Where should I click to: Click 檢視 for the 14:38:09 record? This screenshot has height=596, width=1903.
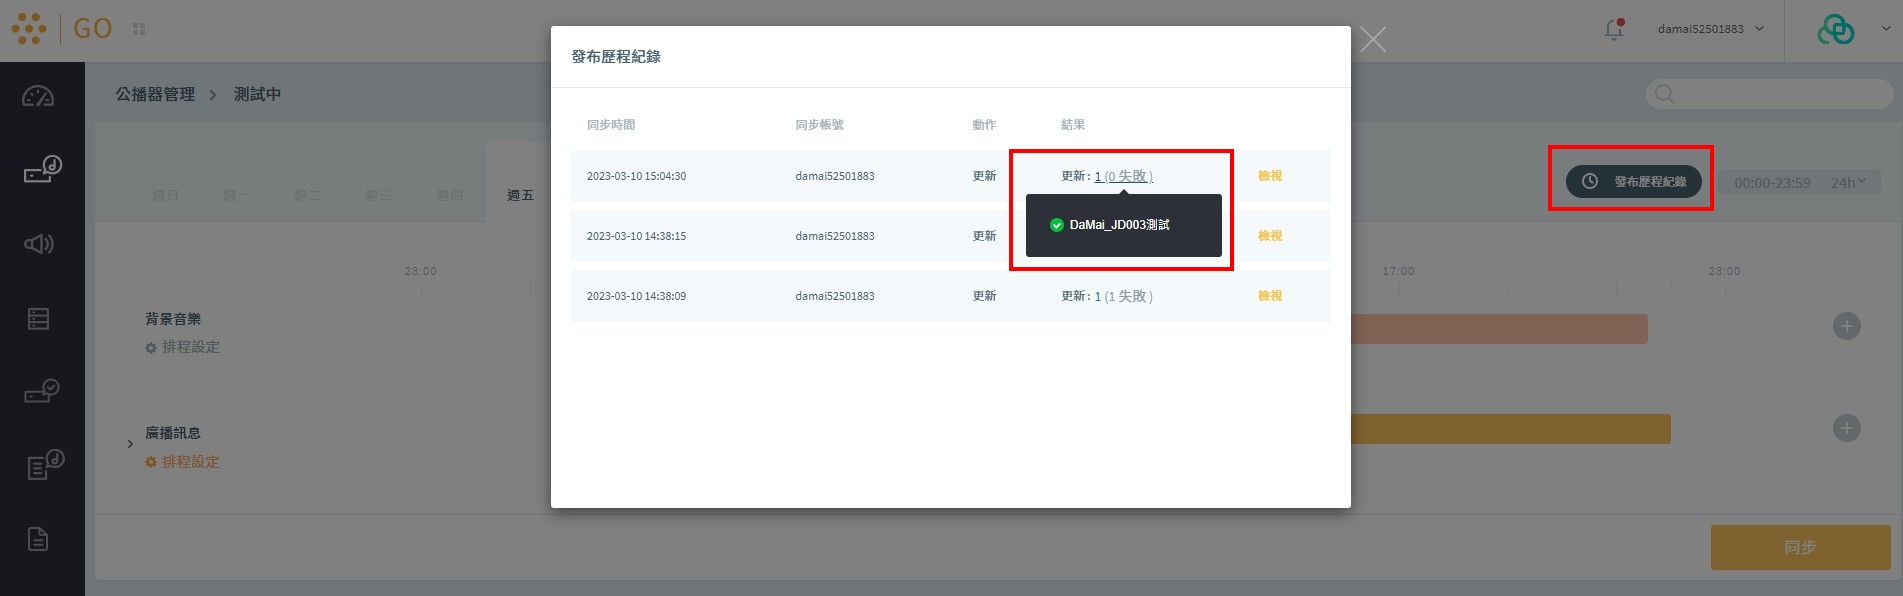point(1270,296)
